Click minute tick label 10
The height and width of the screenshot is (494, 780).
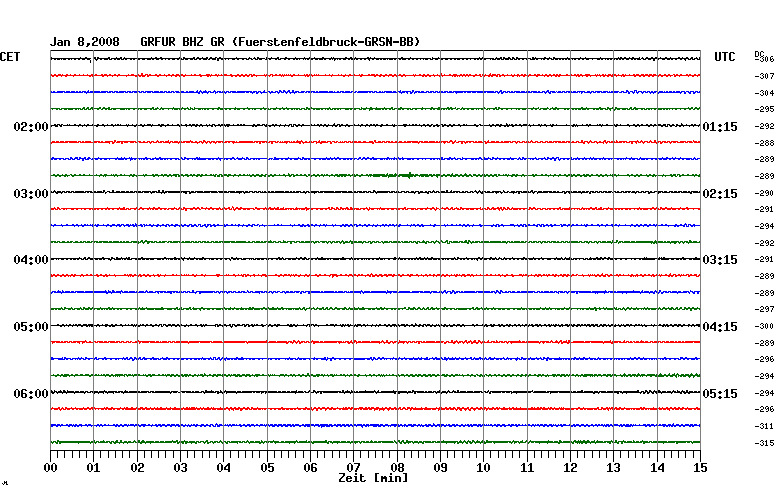pos(484,468)
